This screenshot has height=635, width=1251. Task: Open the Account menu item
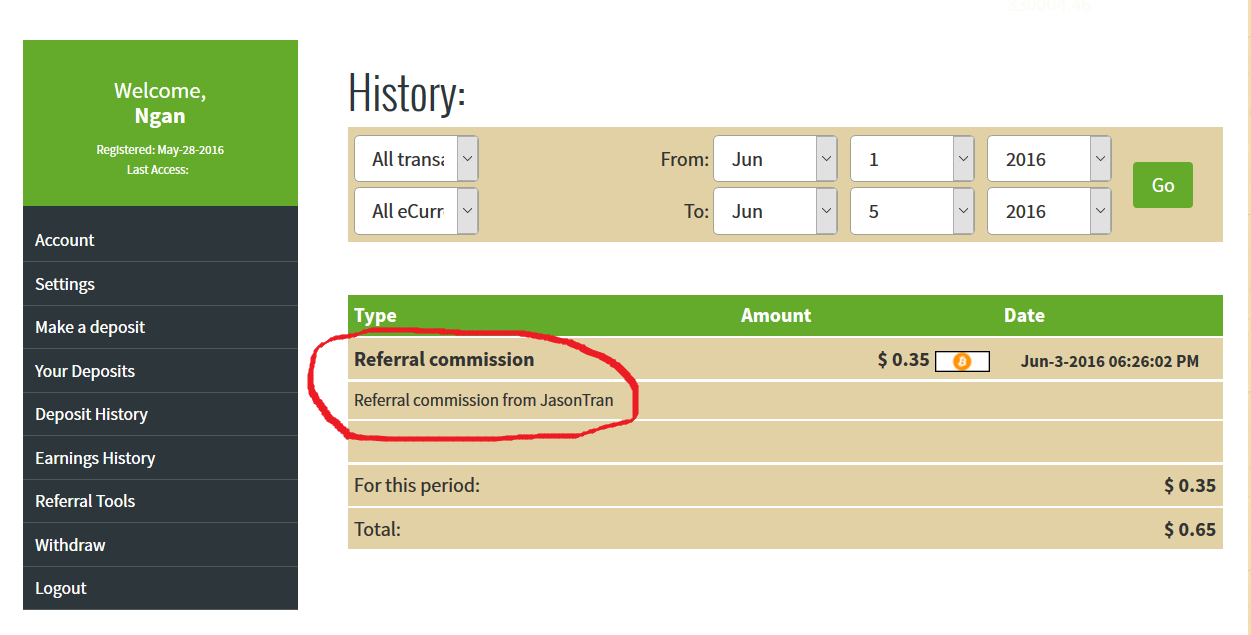tap(65, 240)
